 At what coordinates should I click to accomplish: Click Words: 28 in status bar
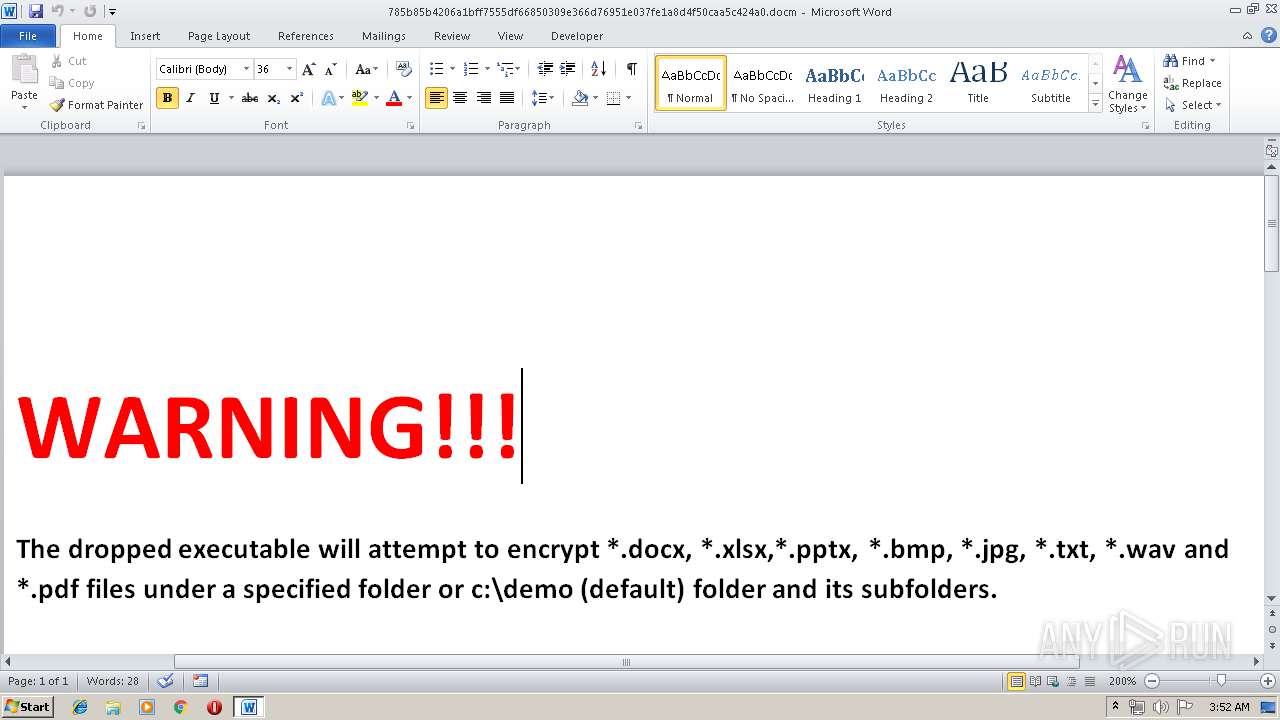click(x=113, y=681)
